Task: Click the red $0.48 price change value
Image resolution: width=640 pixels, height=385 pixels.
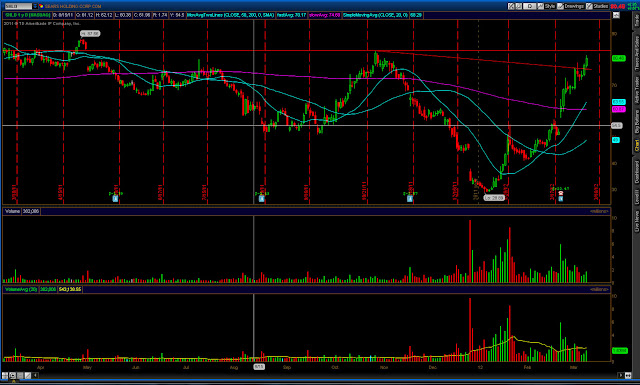Action: tap(618, 6)
